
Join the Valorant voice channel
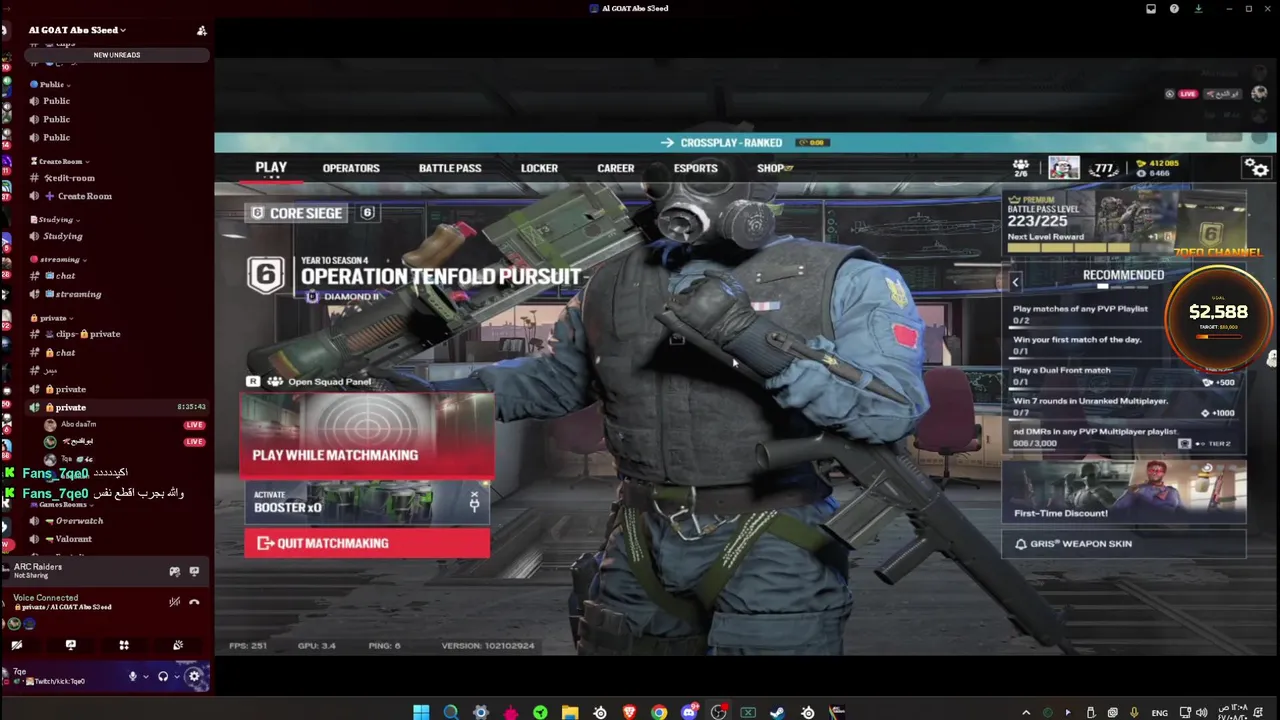(73, 539)
